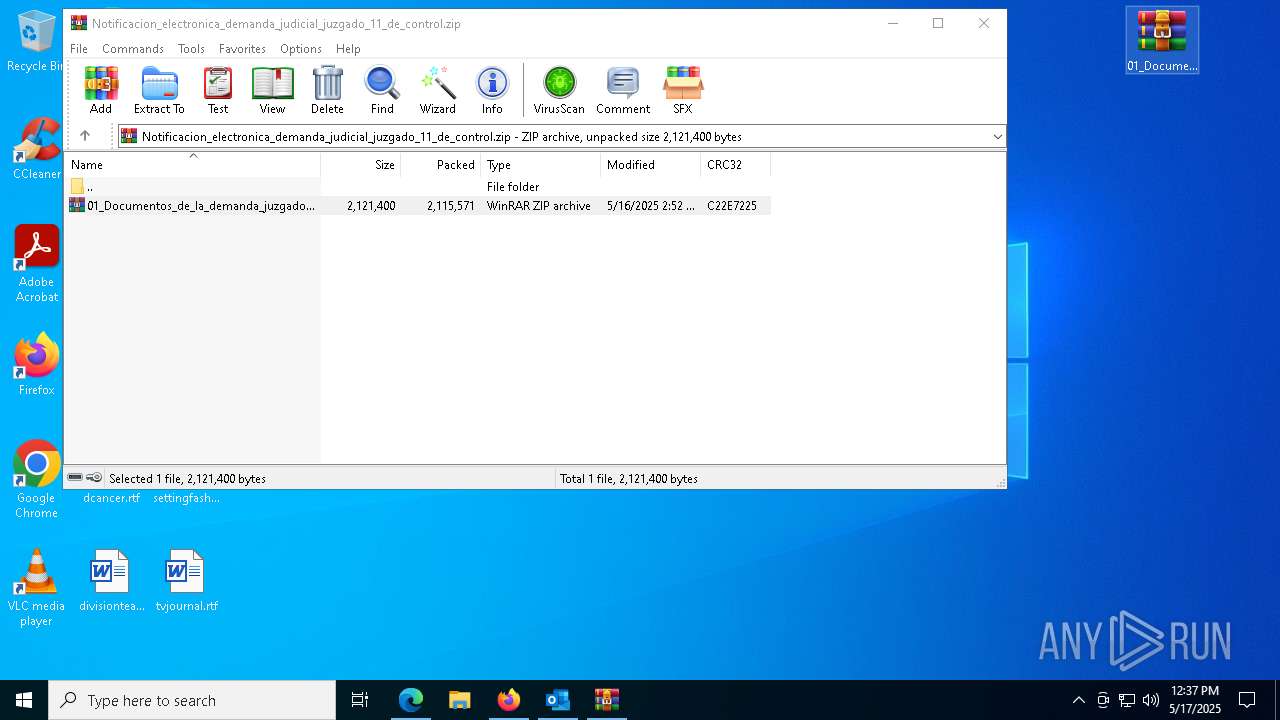
Task: Select the divisiontea document on desktop
Action: 111,581
